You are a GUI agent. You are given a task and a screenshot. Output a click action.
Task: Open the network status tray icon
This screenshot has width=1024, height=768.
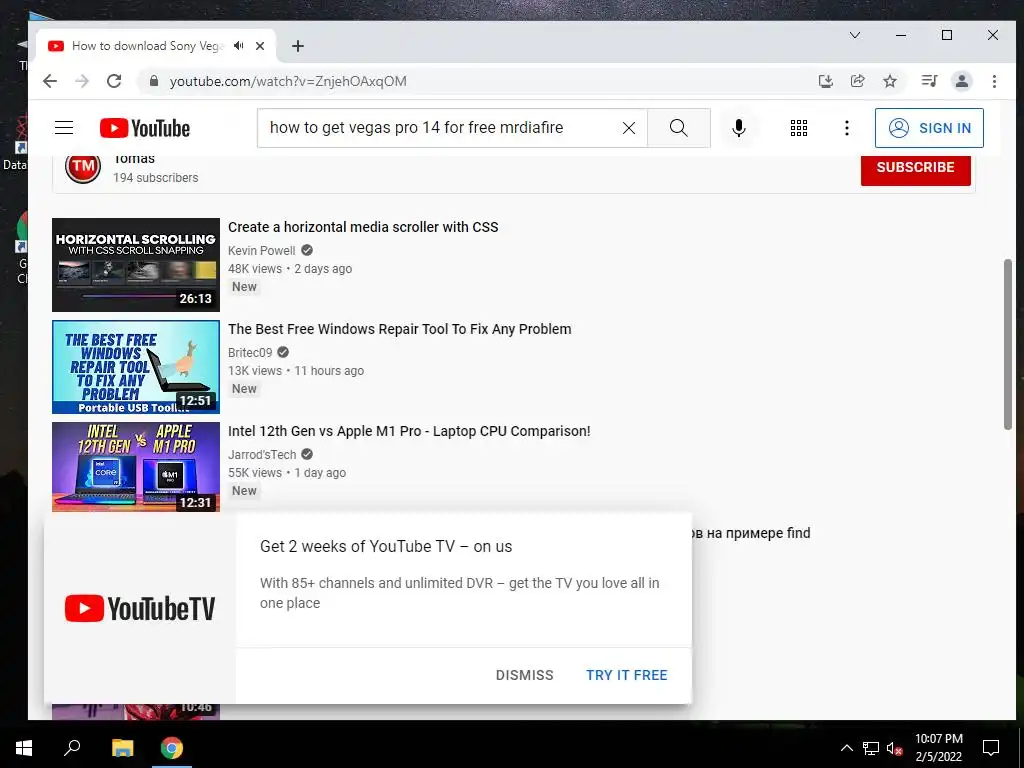click(x=871, y=748)
